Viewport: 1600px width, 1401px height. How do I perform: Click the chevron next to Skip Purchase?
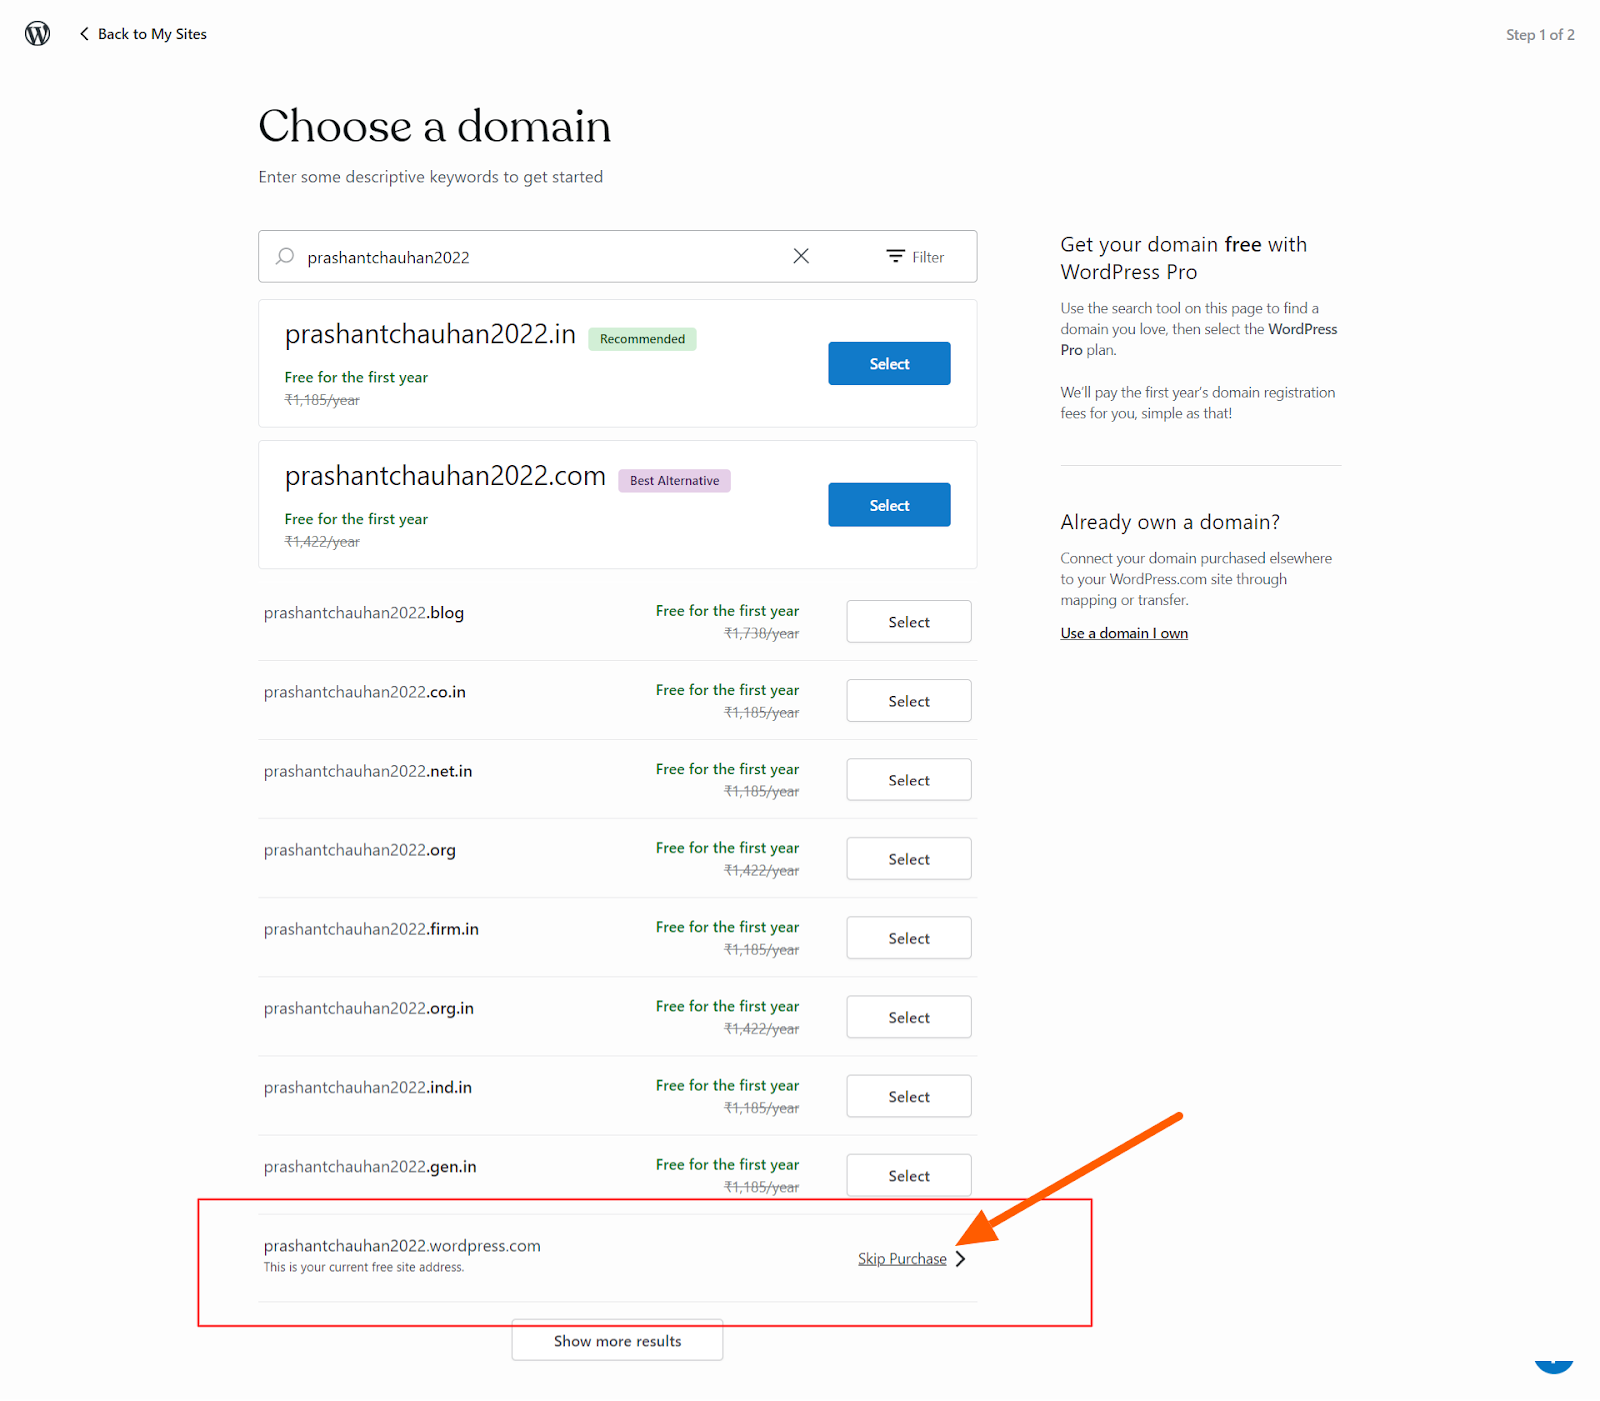tap(961, 1259)
